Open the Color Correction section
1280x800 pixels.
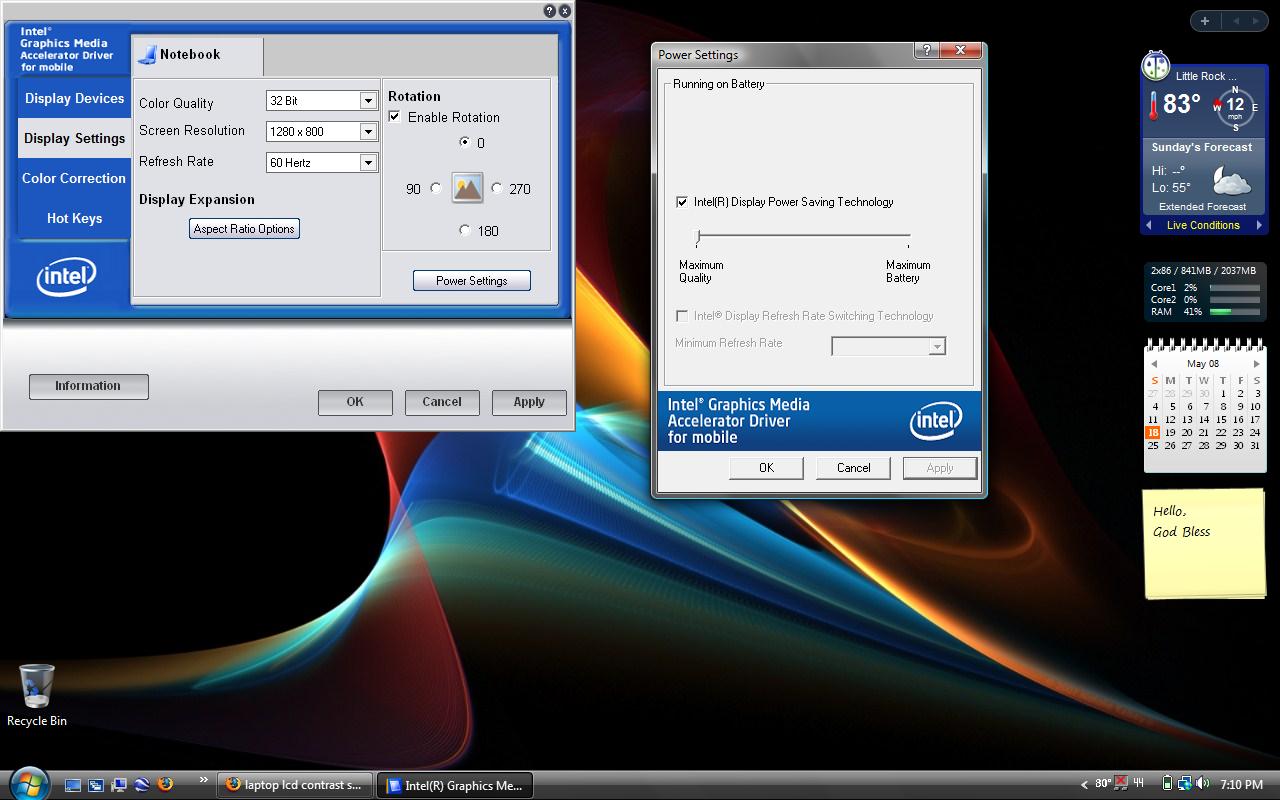pos(74,178)
